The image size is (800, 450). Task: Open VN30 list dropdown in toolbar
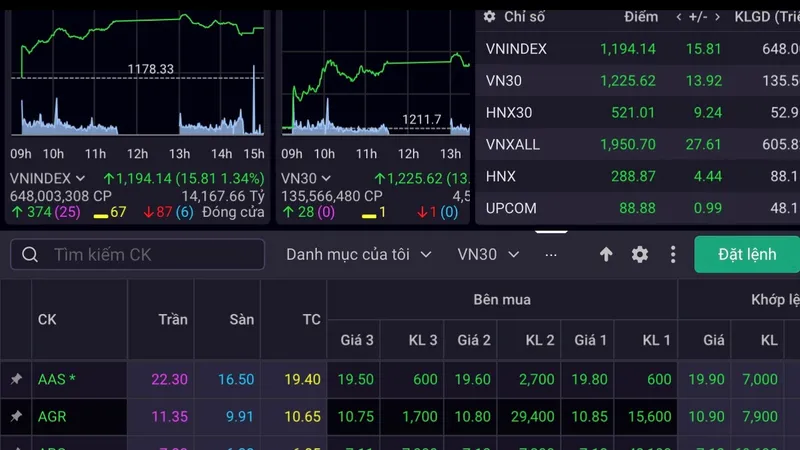(x=488, y=254)
